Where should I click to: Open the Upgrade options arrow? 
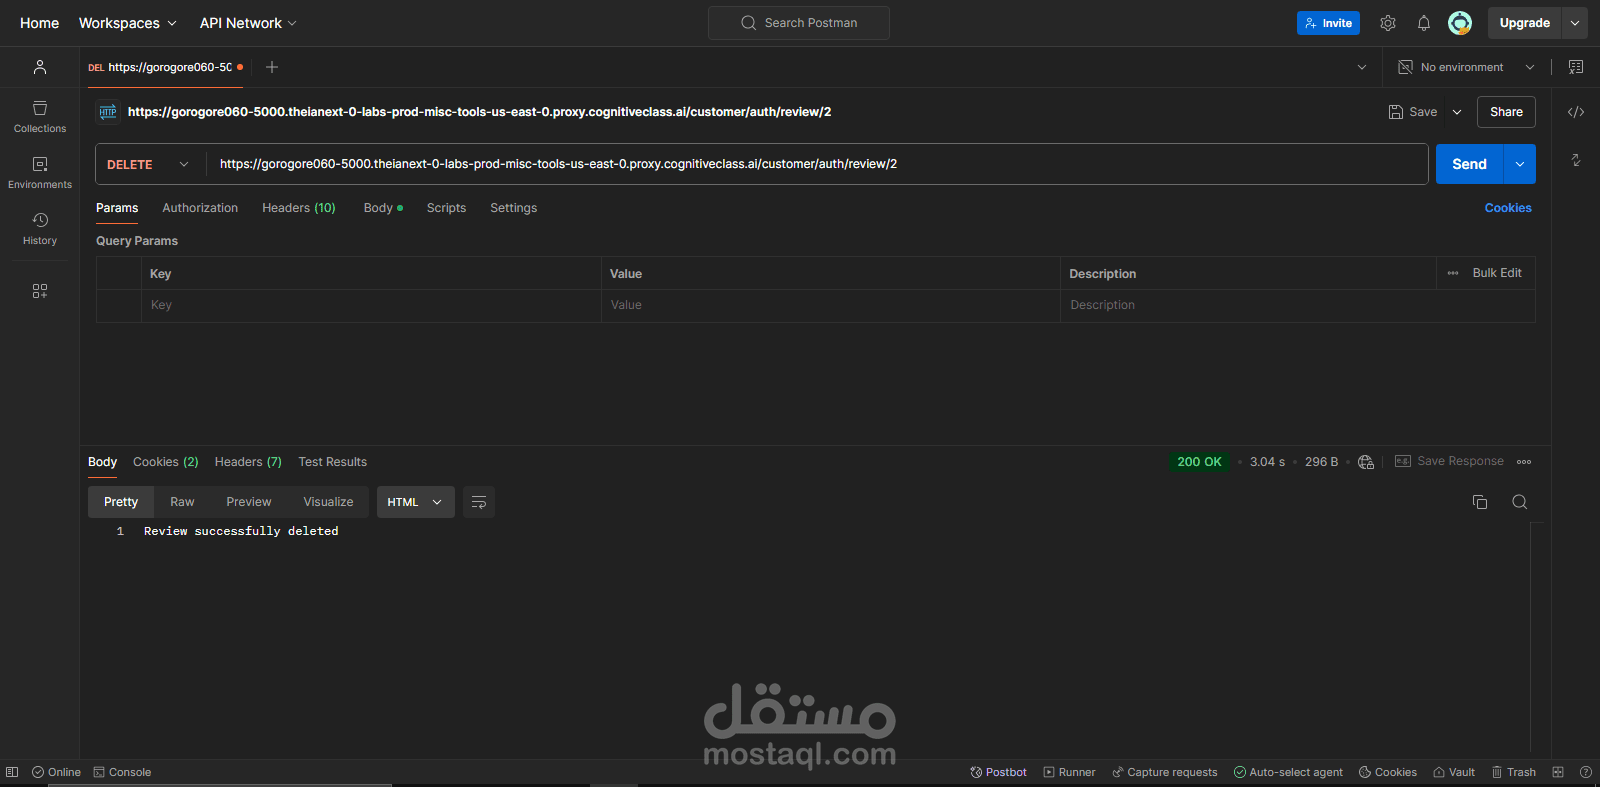[1575, 23]
